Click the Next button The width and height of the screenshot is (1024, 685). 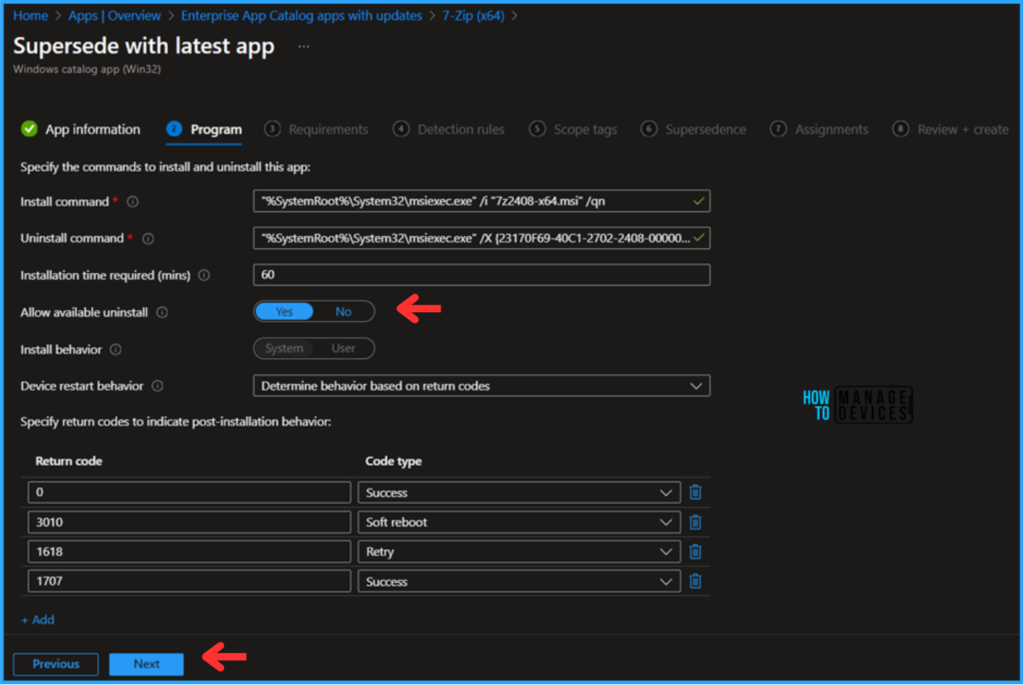(x=146, y=664)
